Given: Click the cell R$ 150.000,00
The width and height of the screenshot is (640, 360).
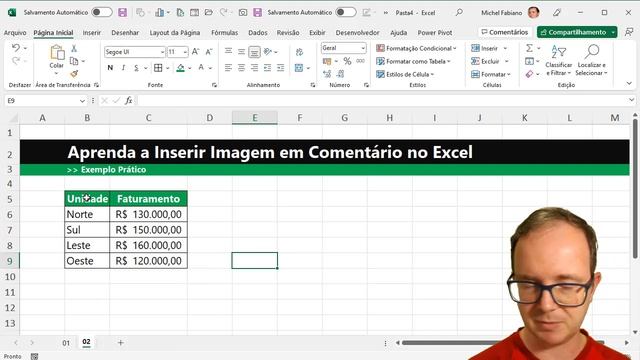Looking at the screenshot, I should coord(149,230).
